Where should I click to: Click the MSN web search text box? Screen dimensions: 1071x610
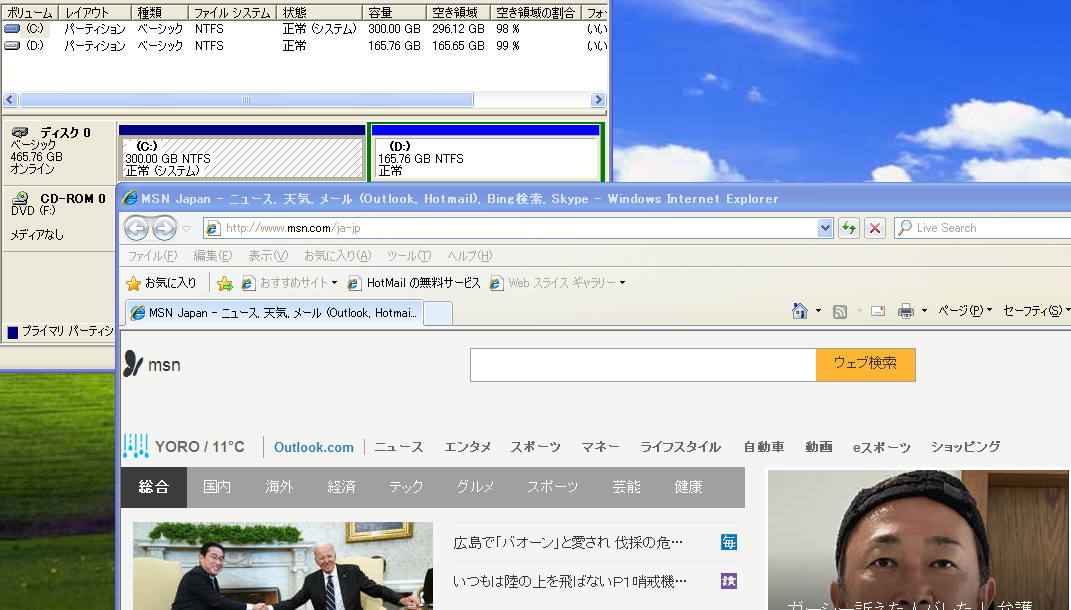[643, 365]
